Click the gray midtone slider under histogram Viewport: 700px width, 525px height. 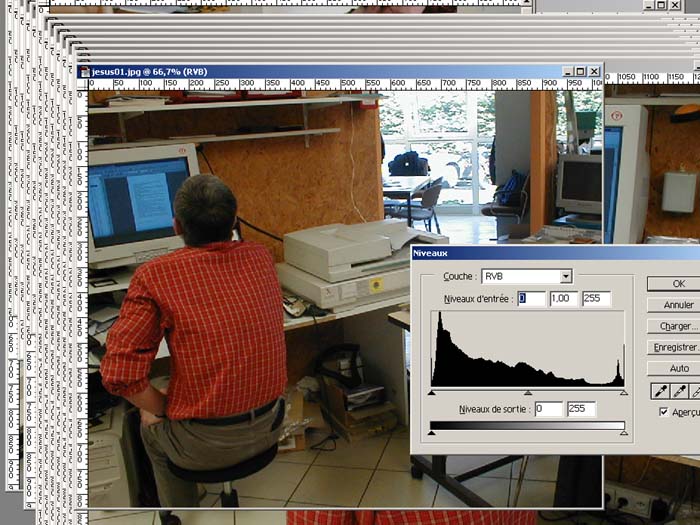[x=528, y=392]
